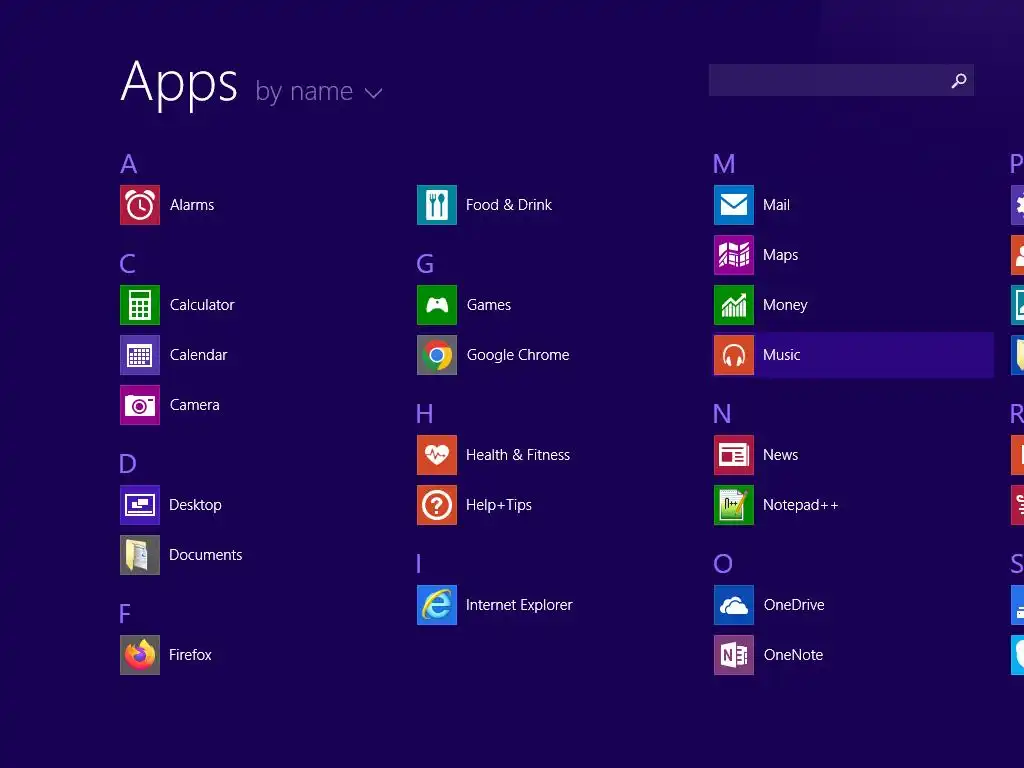Click the 'Alarms' label text
Image resolution: width=1024 pixels, height=768 pixels.
(192, 205)
